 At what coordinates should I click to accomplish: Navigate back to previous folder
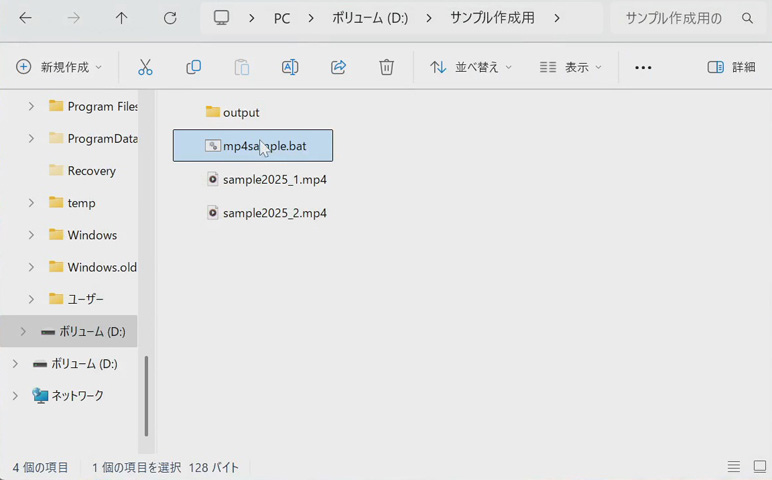[25, 18]
